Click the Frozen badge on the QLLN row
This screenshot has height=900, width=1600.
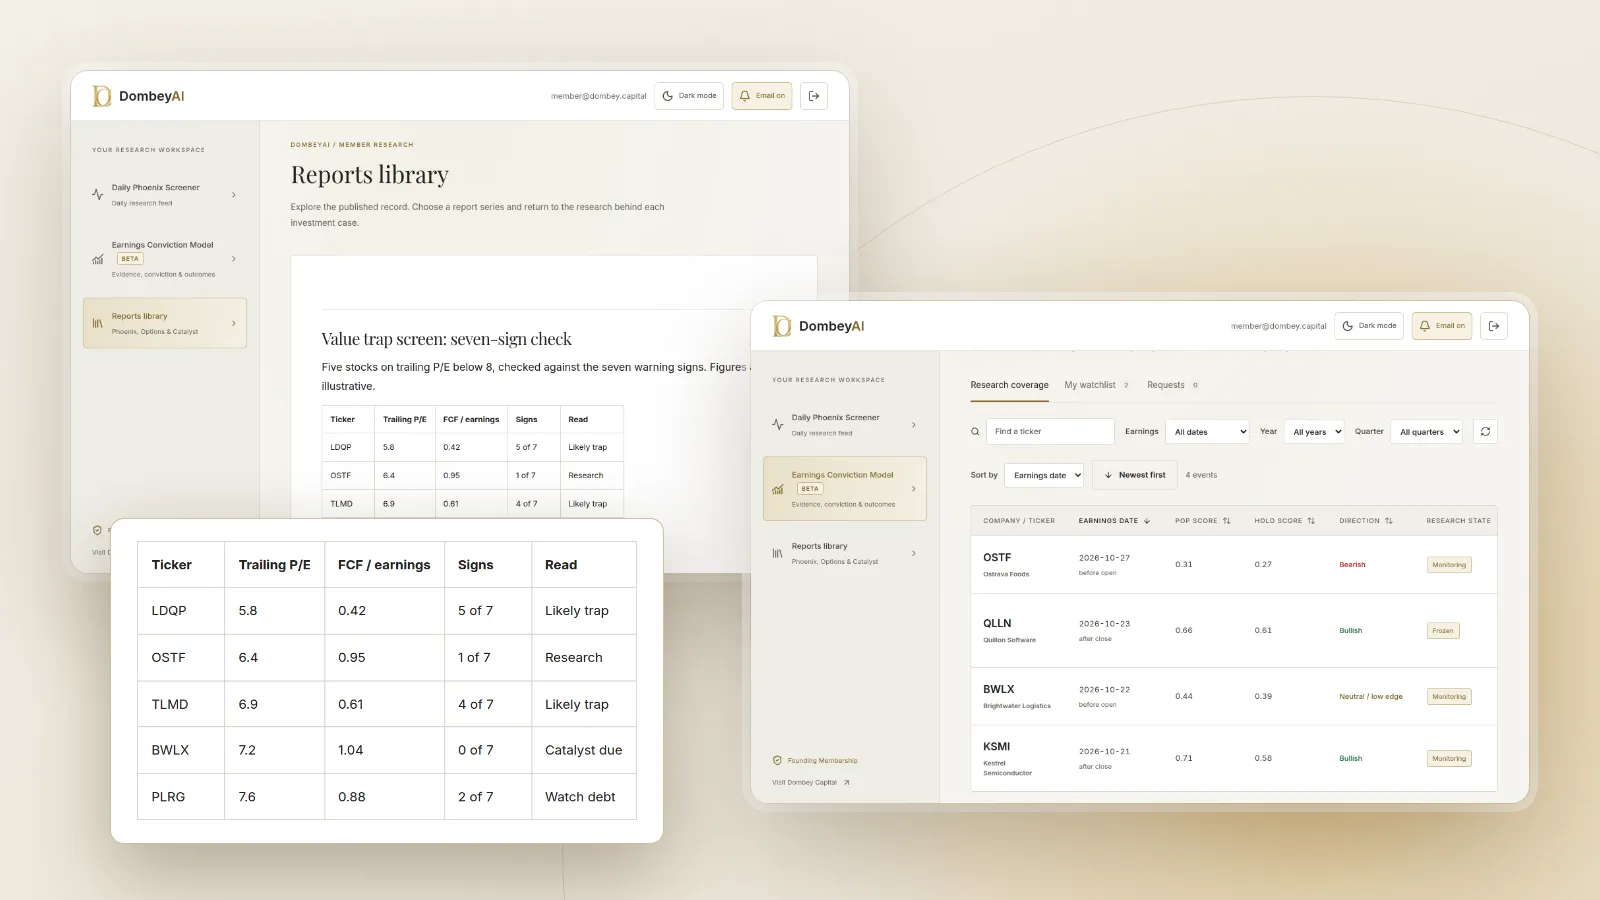1443,631
